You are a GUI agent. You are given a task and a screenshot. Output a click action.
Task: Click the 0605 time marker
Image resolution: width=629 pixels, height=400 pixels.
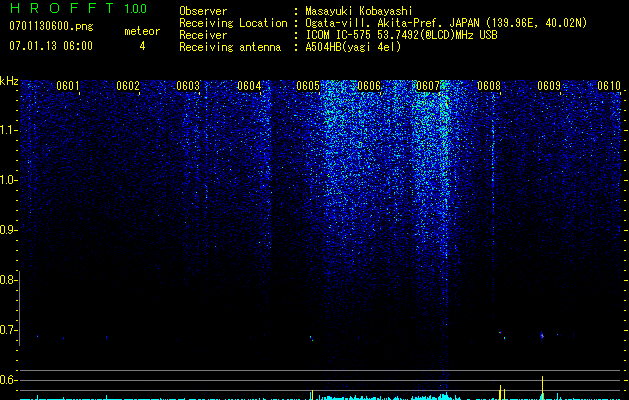pyautogui.click(x=308, y=86)
